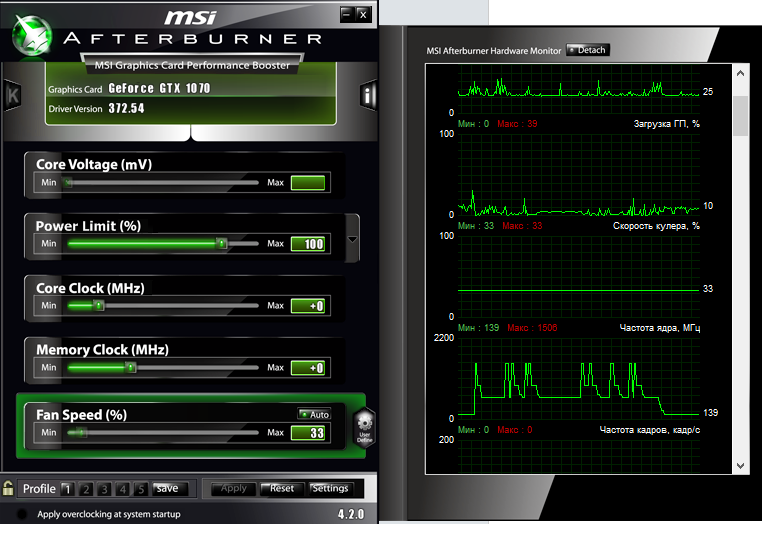The image size is (762, 545).
Task: Click the Core Clock slider handle
Action: (99, 305)
